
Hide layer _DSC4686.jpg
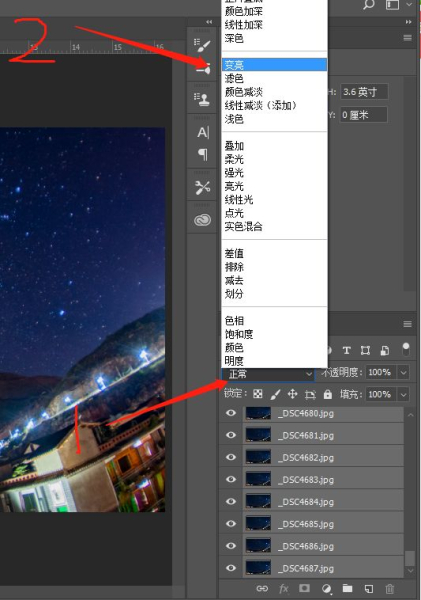click(231, 546)
